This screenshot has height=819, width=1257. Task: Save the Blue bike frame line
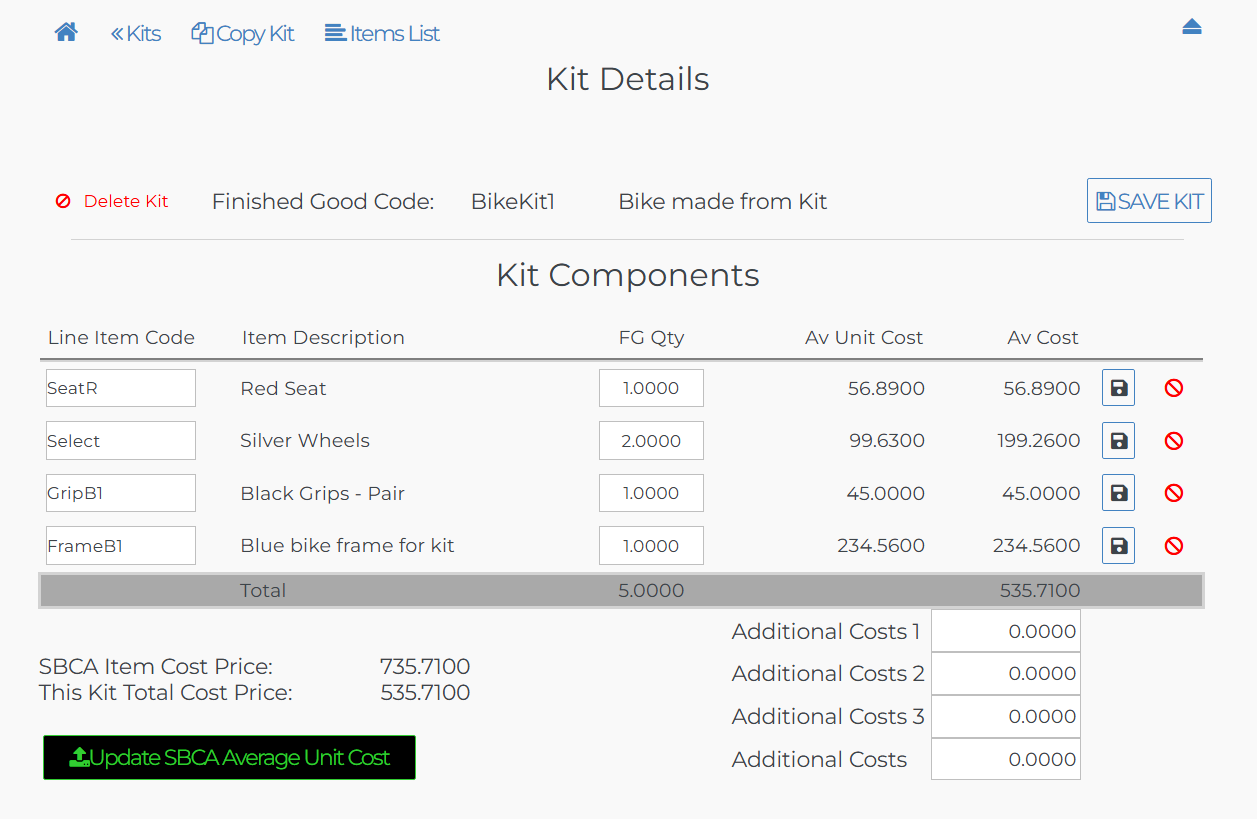(x=1118, y=546)
